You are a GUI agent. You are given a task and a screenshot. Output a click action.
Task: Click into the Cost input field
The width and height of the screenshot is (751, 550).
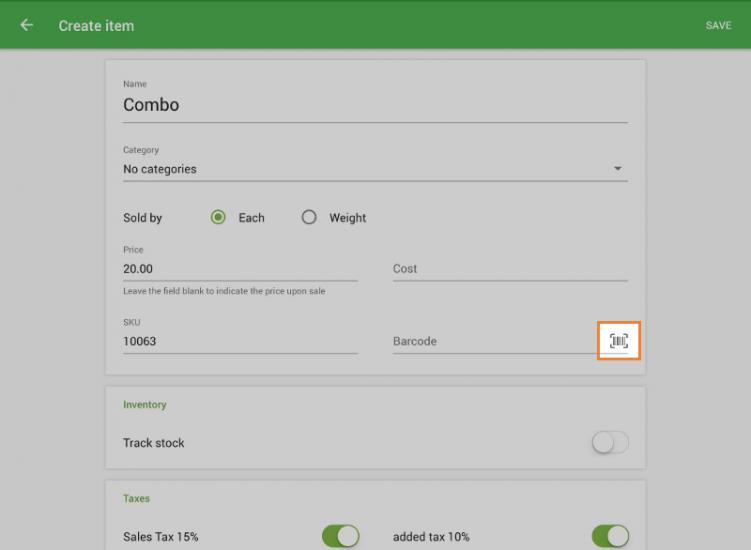510,269
